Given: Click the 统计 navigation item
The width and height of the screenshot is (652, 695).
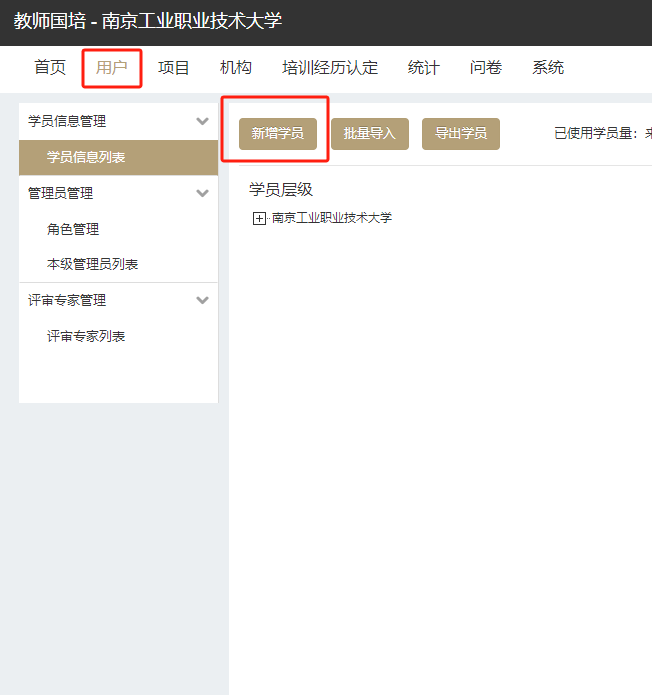Looking at the screenshot, I should [424, 68].
